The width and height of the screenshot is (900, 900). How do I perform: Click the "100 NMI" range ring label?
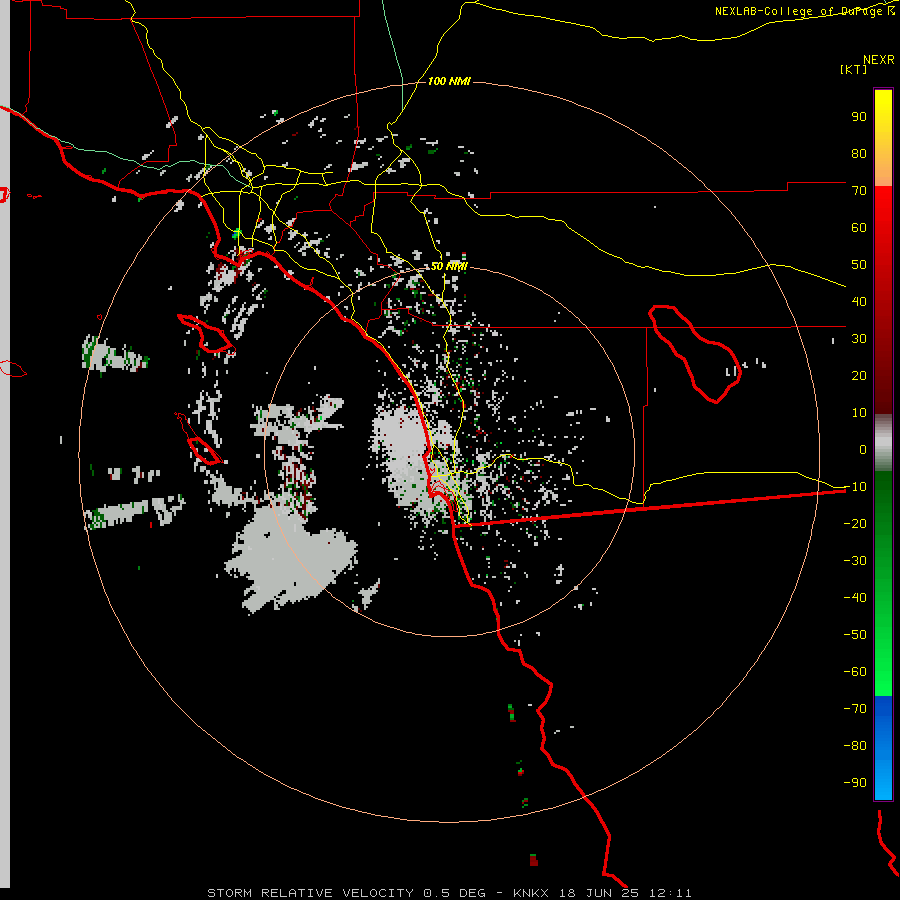449,81
